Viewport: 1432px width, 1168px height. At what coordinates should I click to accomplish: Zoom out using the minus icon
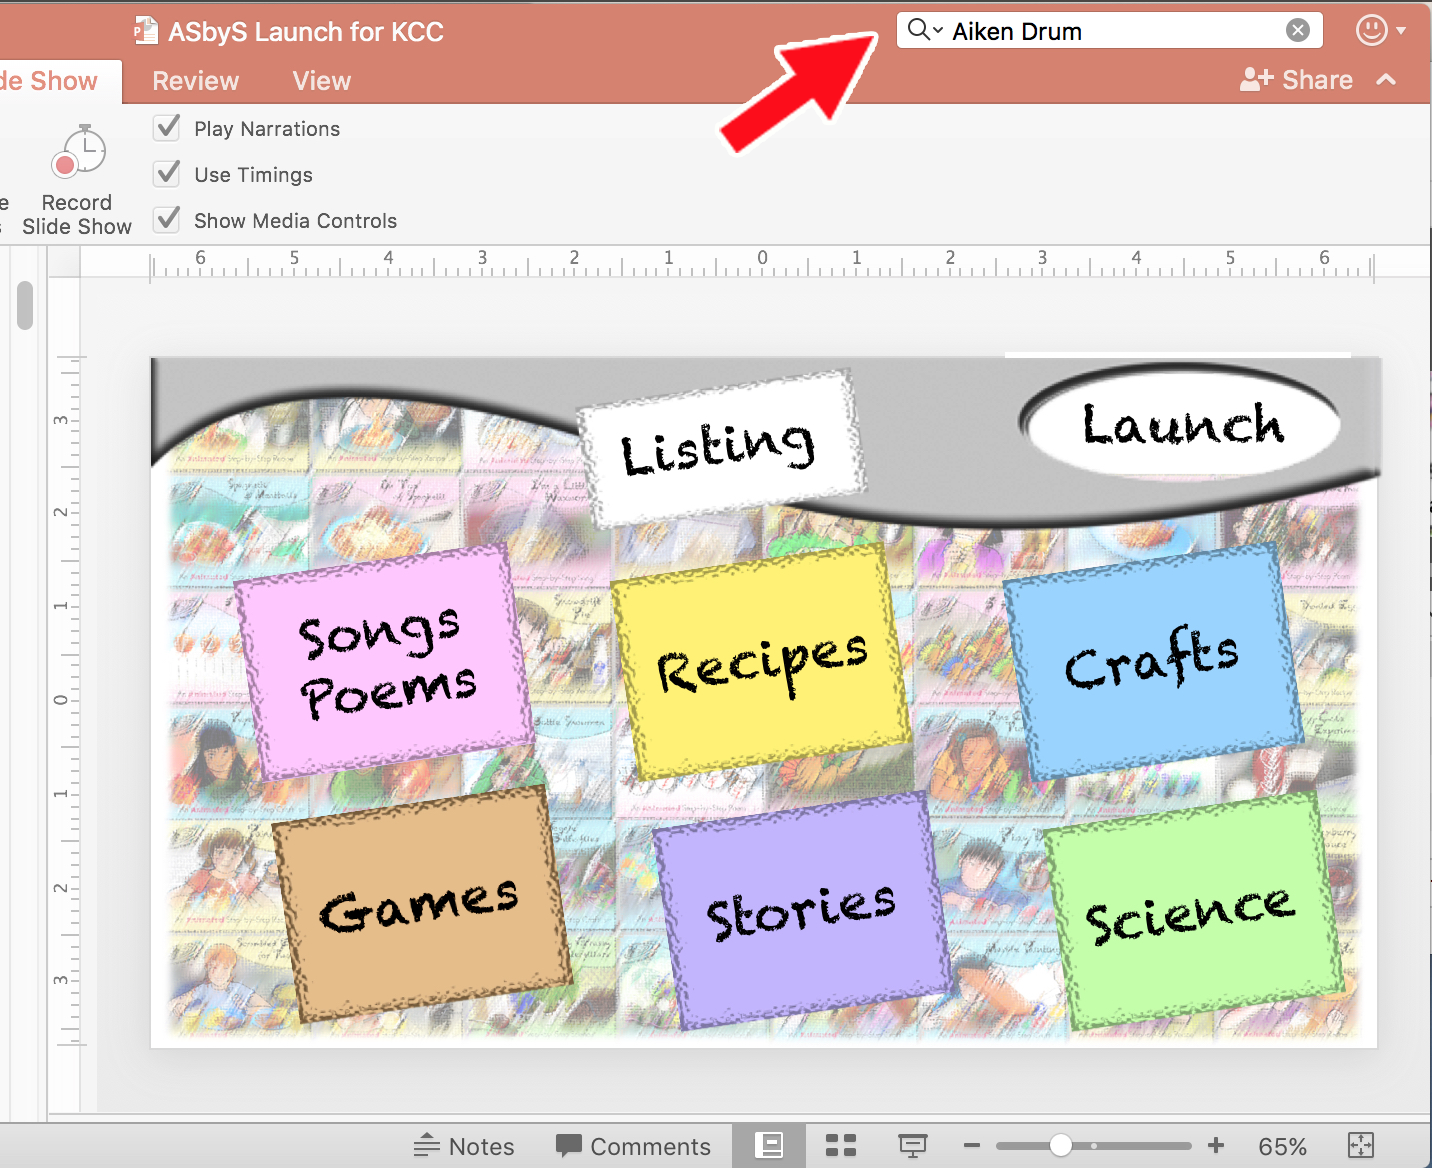pyautogui.click(x=971, y=1146)
